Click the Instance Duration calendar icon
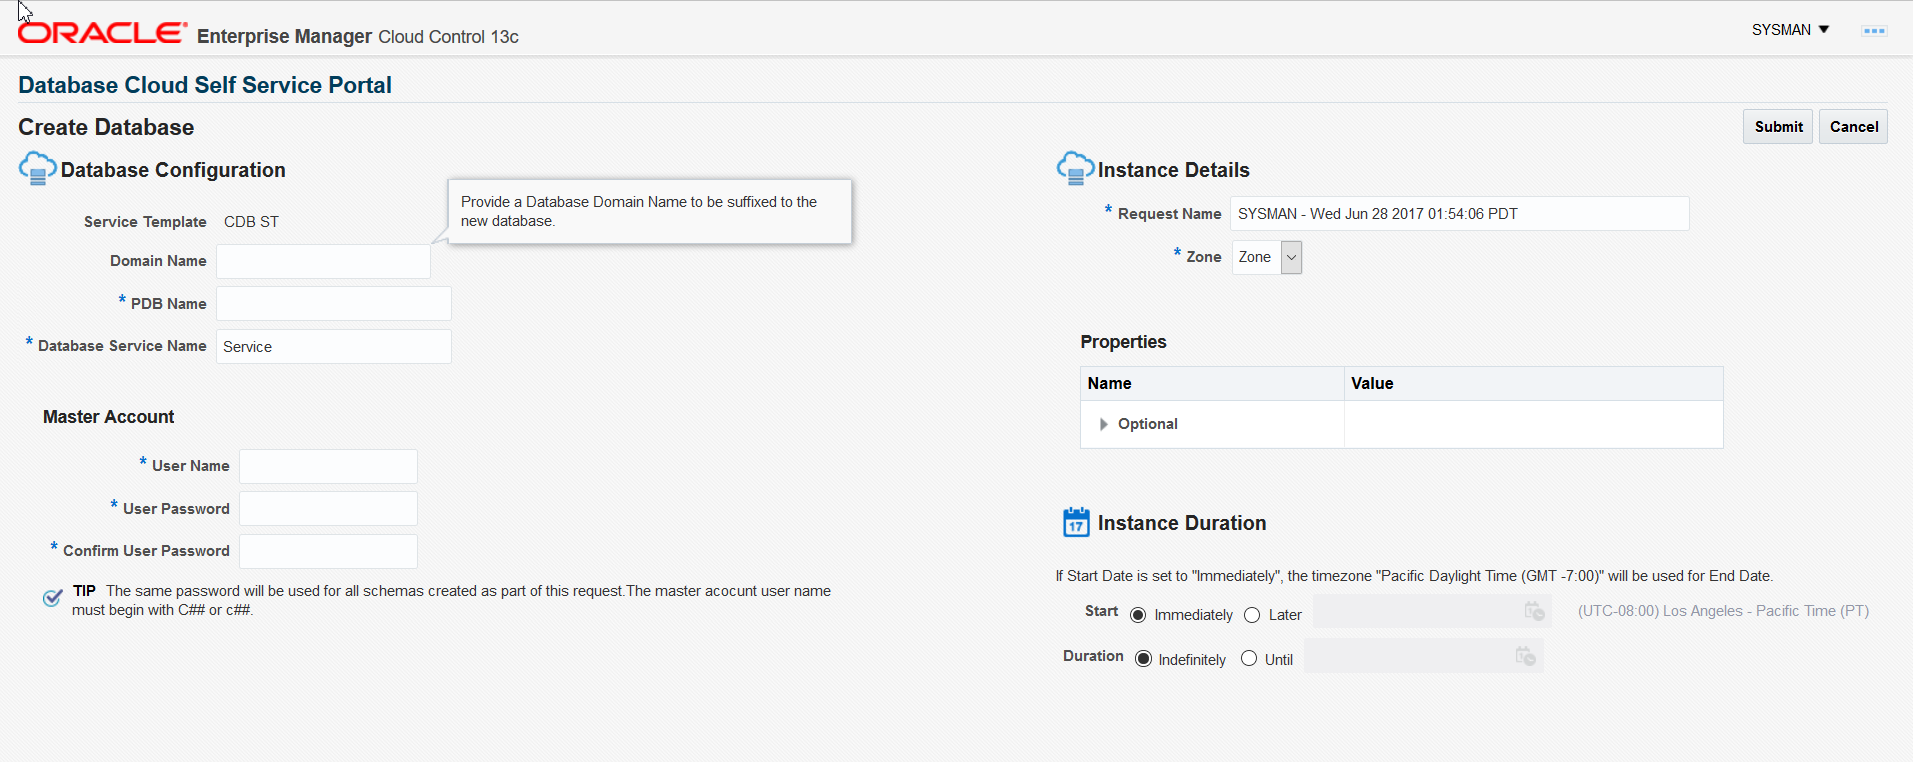 tap(1076, 522)
